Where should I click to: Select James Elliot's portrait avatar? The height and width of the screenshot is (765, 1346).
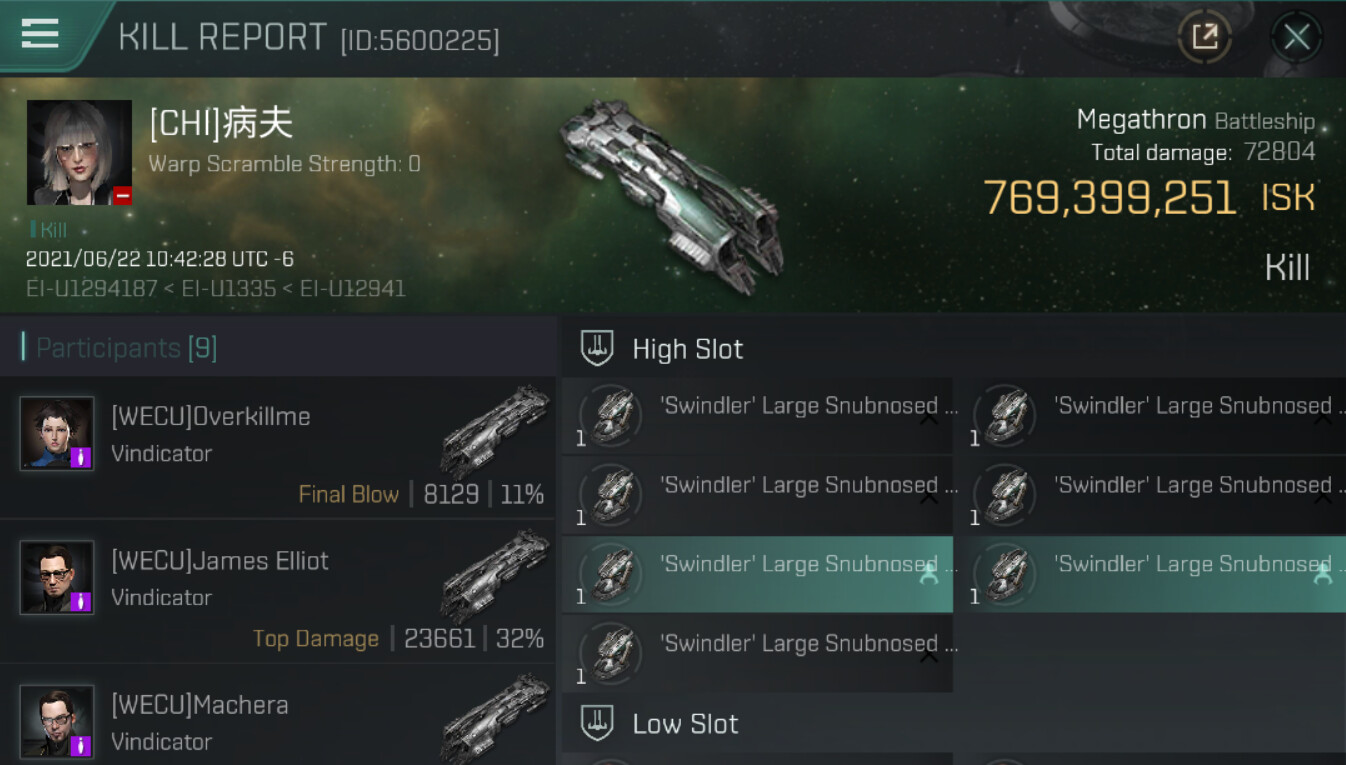click(x=57, y=577)
